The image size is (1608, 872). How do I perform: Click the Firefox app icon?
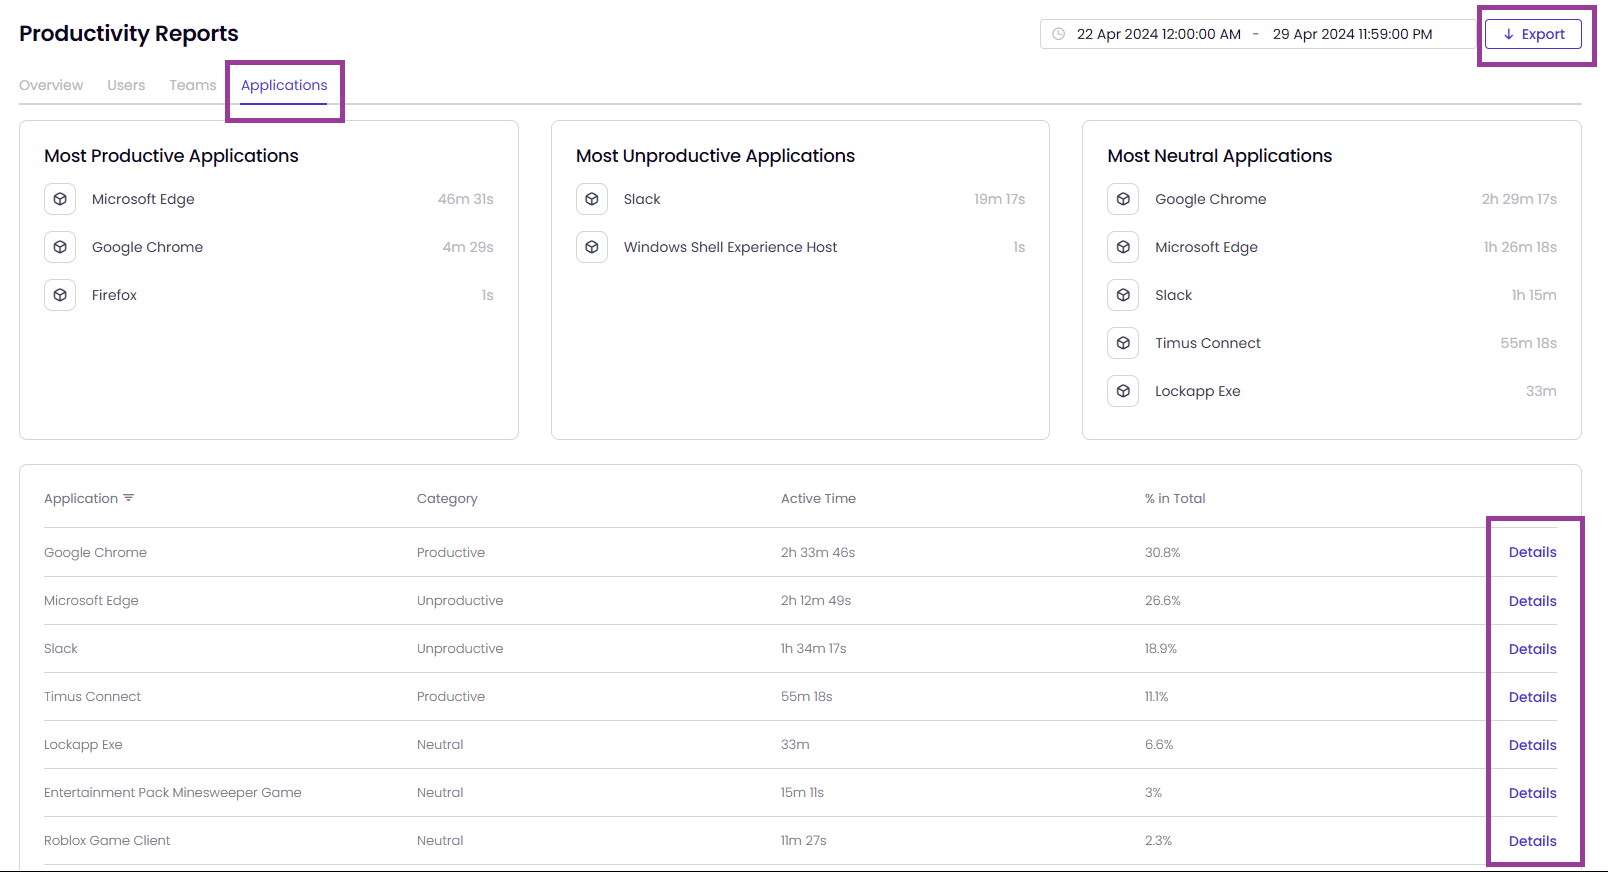[x=60, y=295]
